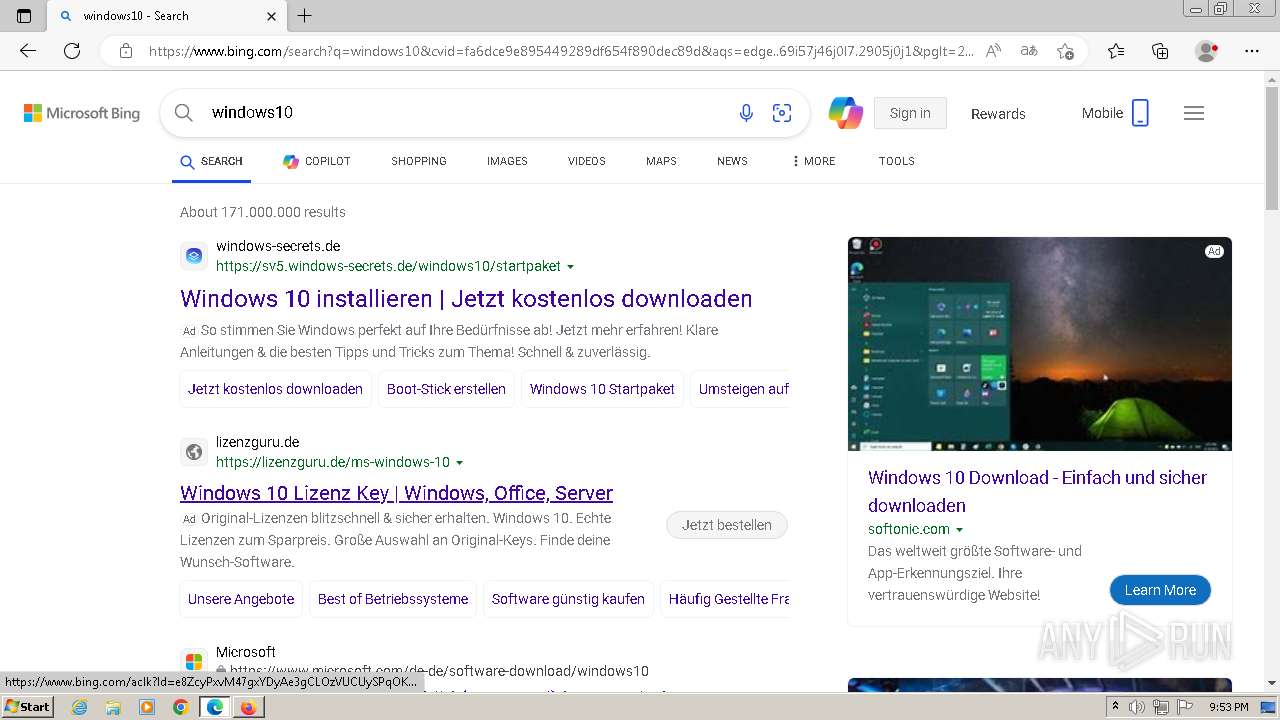
Task: Open Windows 10 Download softonic ad title
Action: tap(1037, 491)
